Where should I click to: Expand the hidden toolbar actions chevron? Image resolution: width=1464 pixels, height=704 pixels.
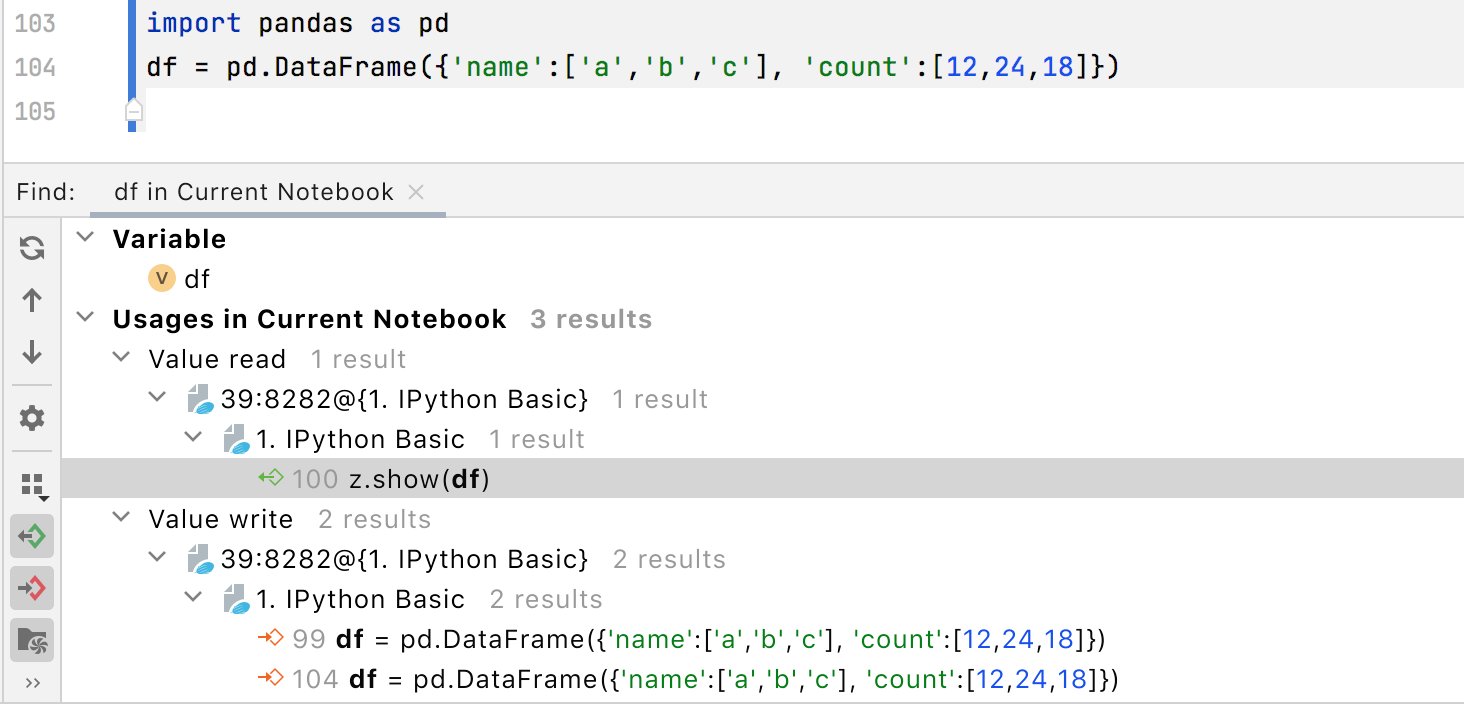pos(31,684)
